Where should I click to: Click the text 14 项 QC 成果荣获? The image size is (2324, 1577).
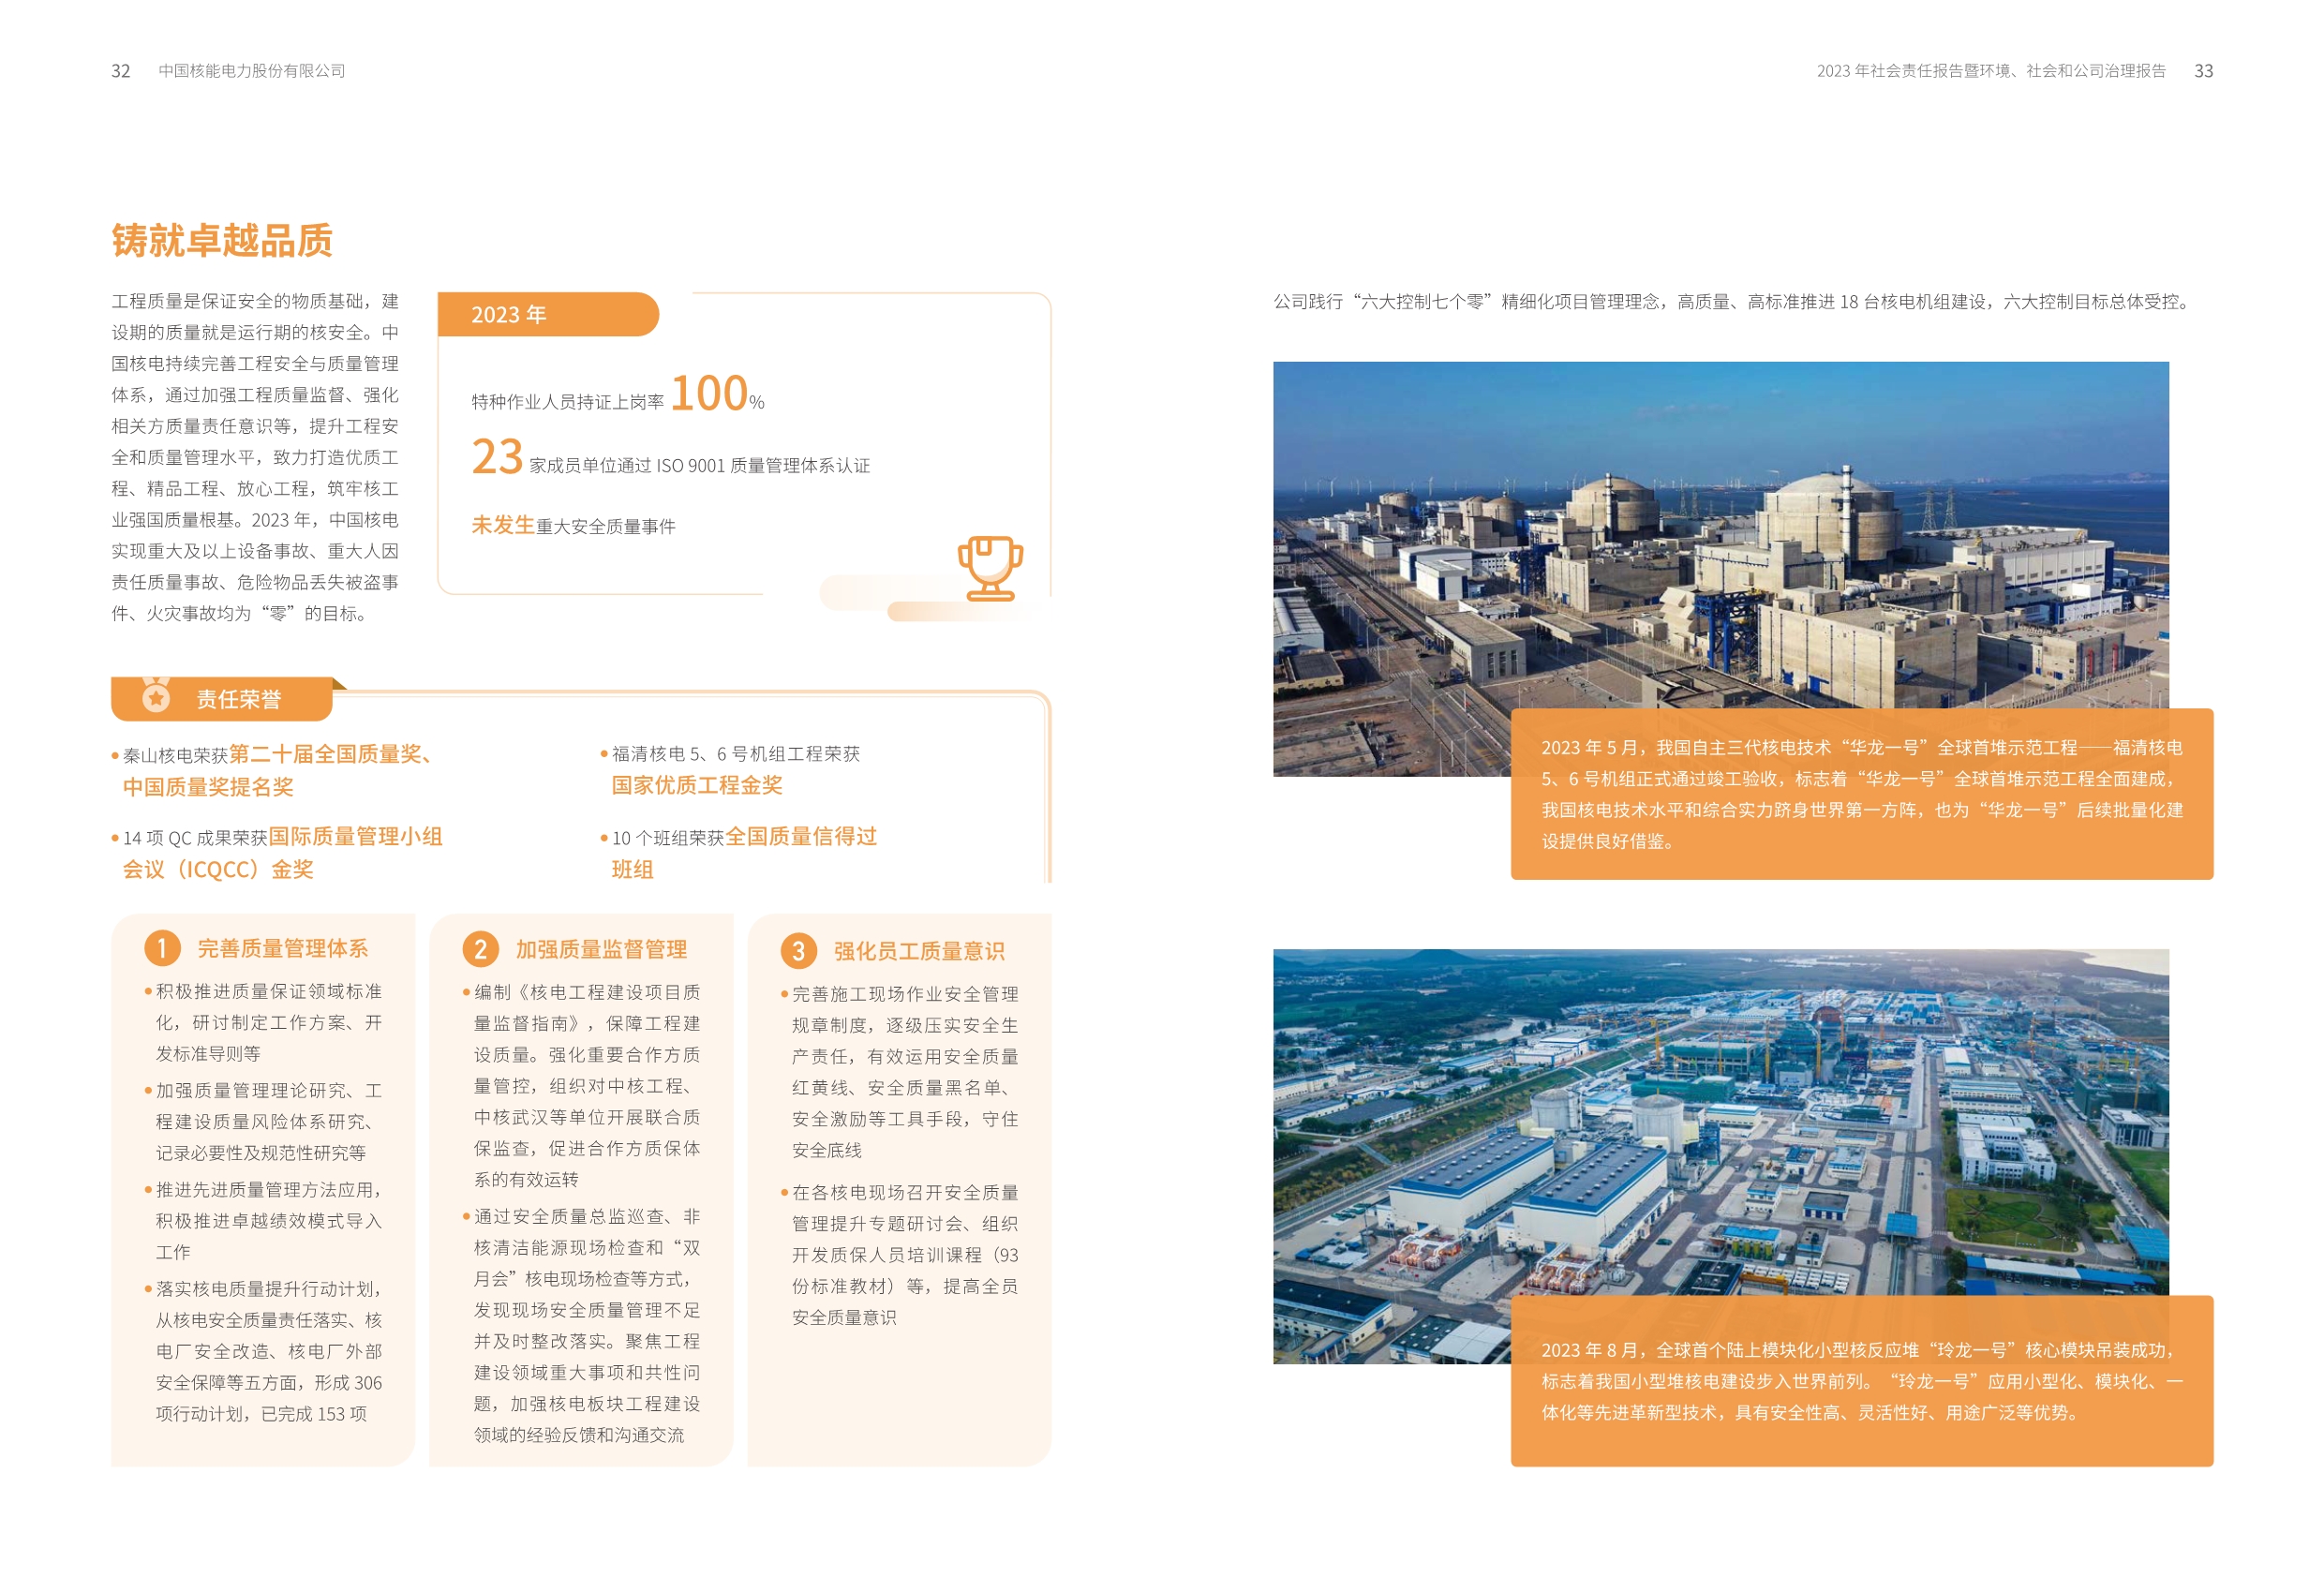[195, 838]
